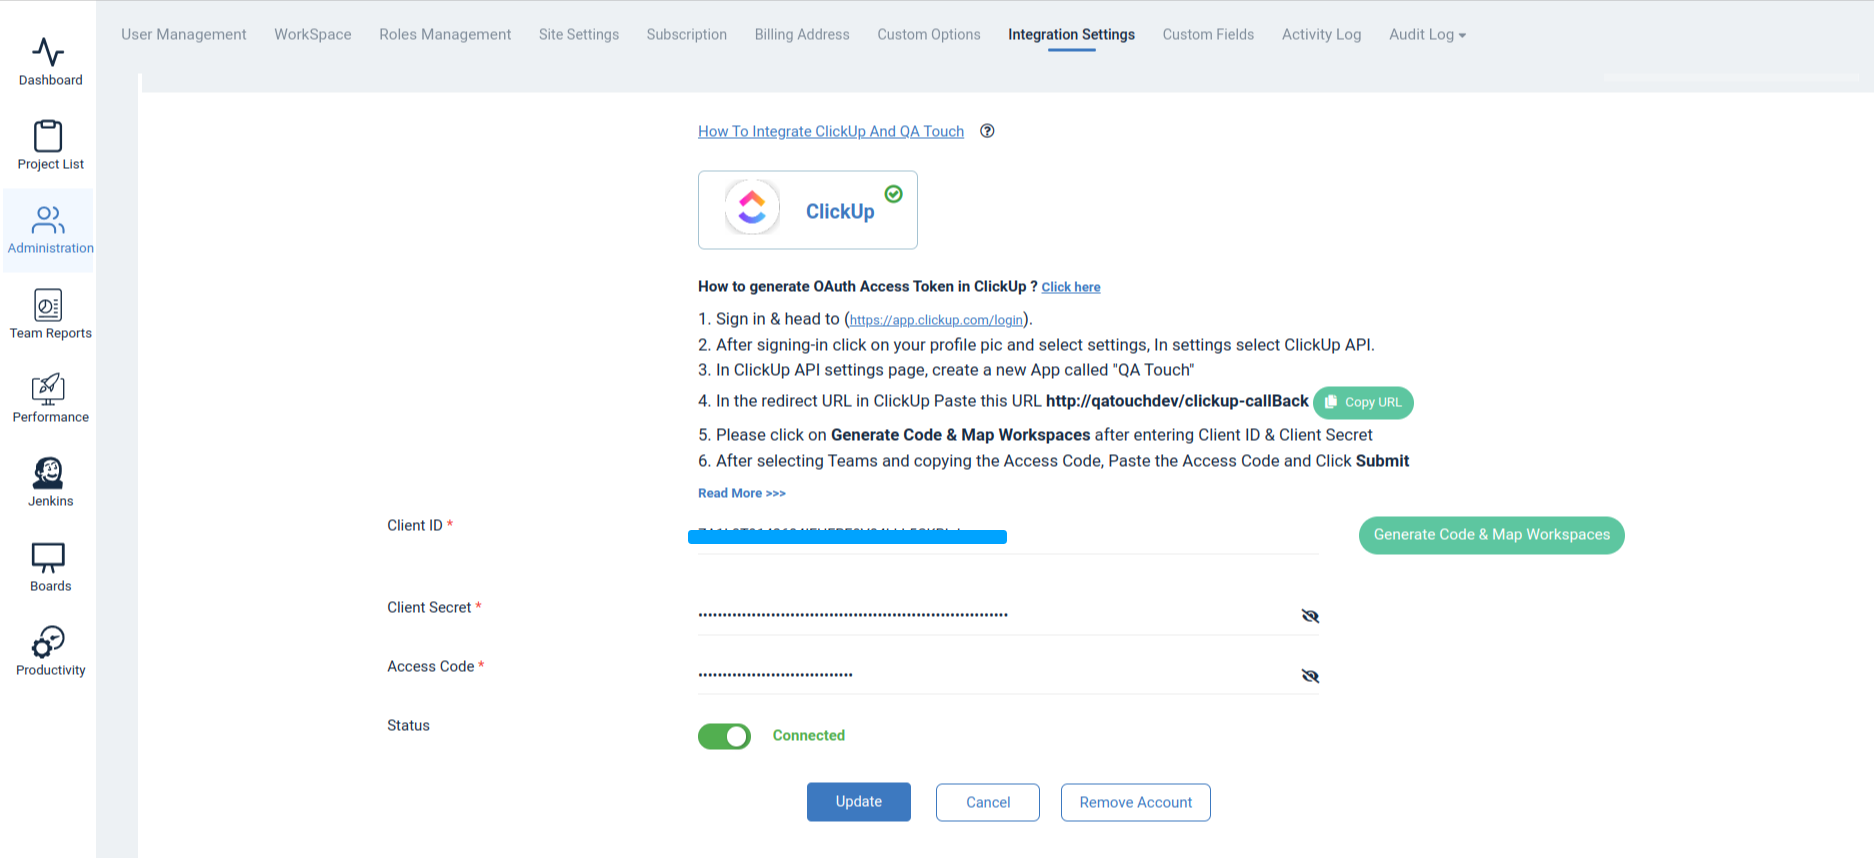The width and height of the screenshot is (1874, 858).
Task: Toggle the Connected status switch
Action: (724, 737)
